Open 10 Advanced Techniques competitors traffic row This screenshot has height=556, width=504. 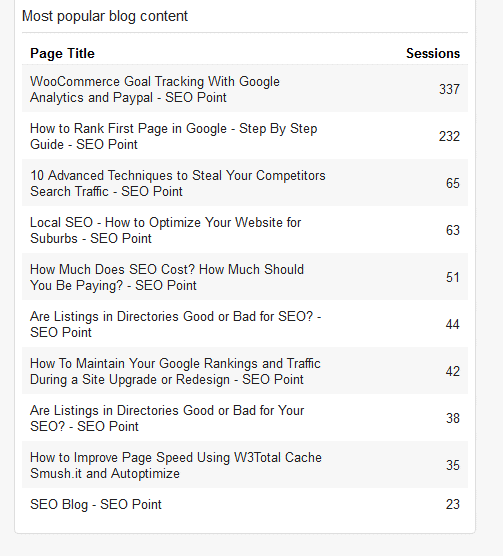pos(245,183)
